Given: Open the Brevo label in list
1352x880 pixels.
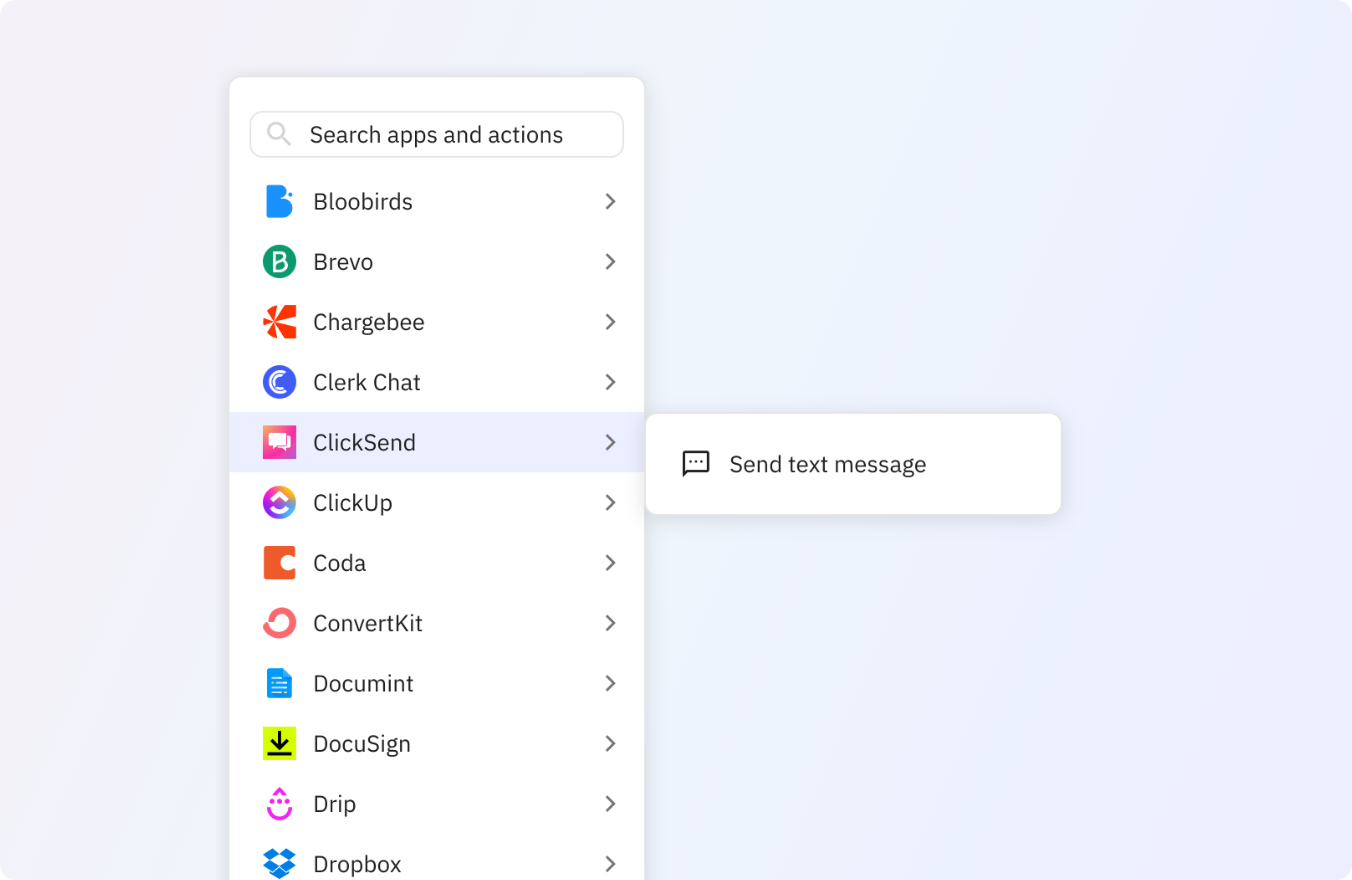Looking at the screenshot, I should [x=343, y=262].
